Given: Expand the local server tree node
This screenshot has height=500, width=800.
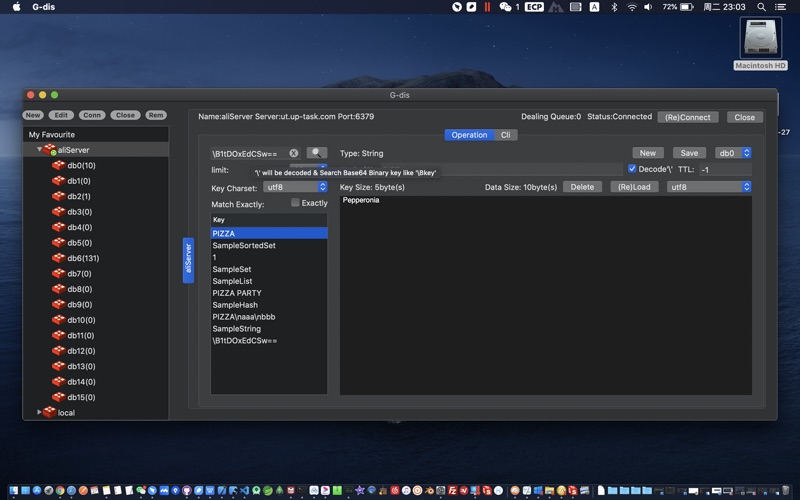Looking at the screenshot, I should click(x=39, y=412).
